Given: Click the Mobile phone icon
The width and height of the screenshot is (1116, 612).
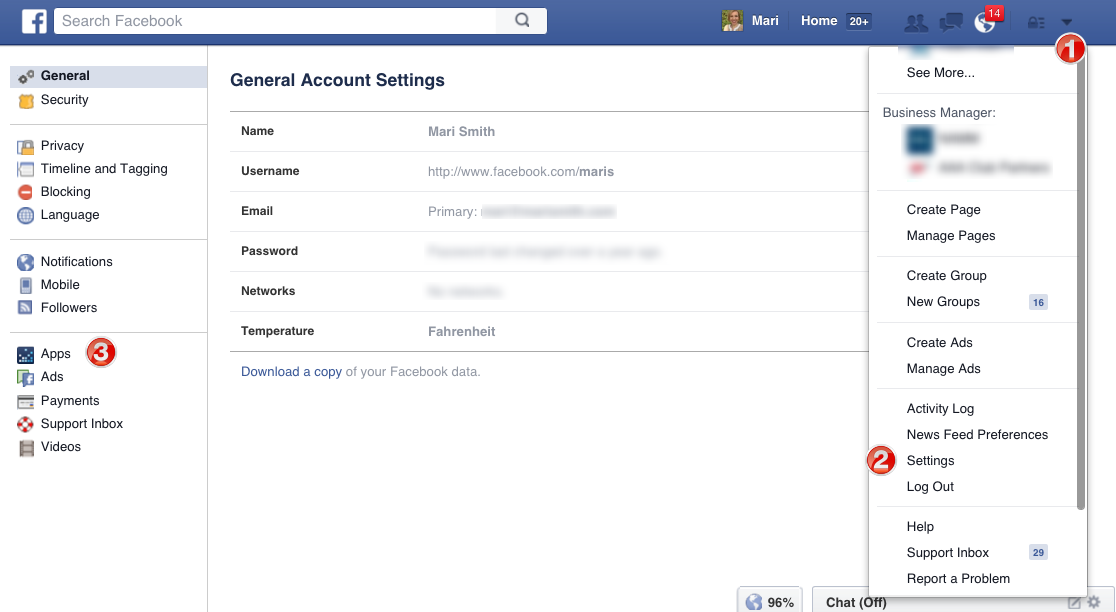Looking at the screenshot, I should coord(26,285).
